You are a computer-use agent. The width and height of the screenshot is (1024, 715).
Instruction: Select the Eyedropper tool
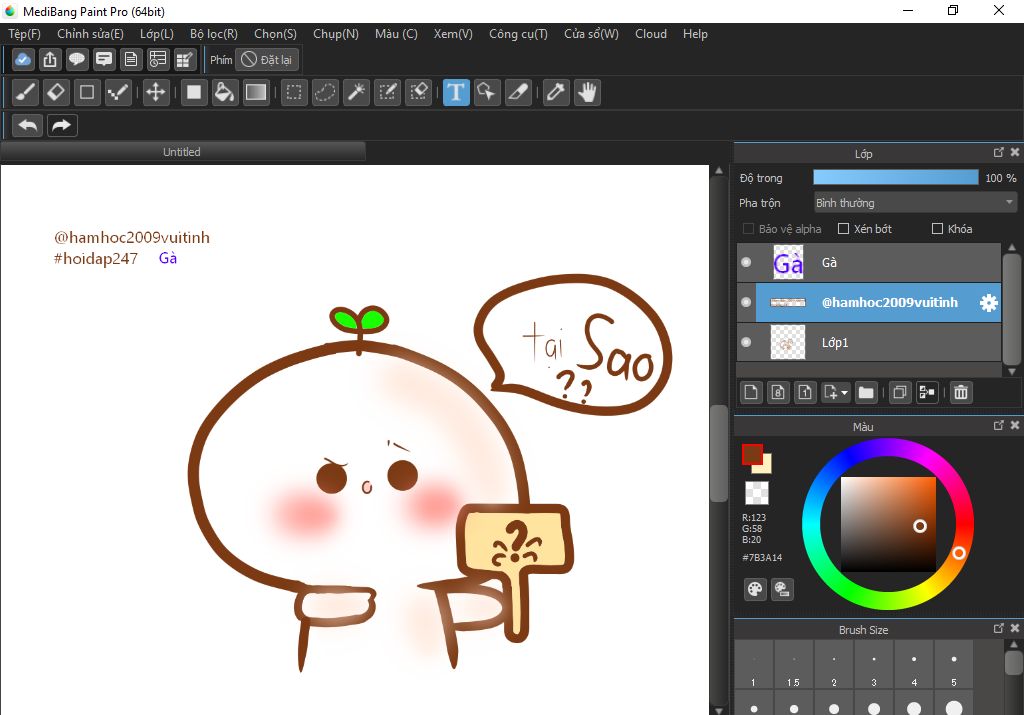click(x=556, y=92)
